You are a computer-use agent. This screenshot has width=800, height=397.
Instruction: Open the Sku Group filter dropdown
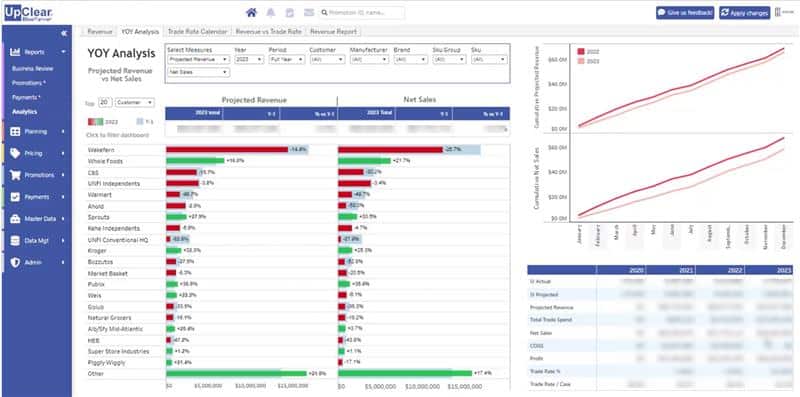coord(449,59)
